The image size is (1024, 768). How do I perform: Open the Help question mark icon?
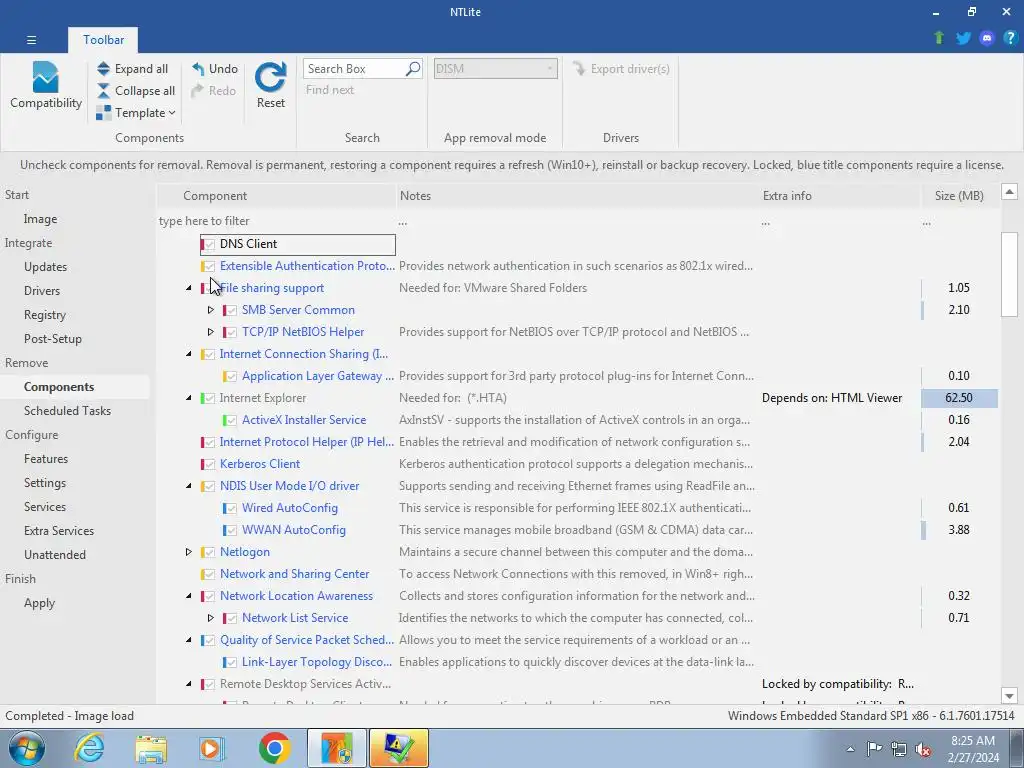coord(1010,38)
